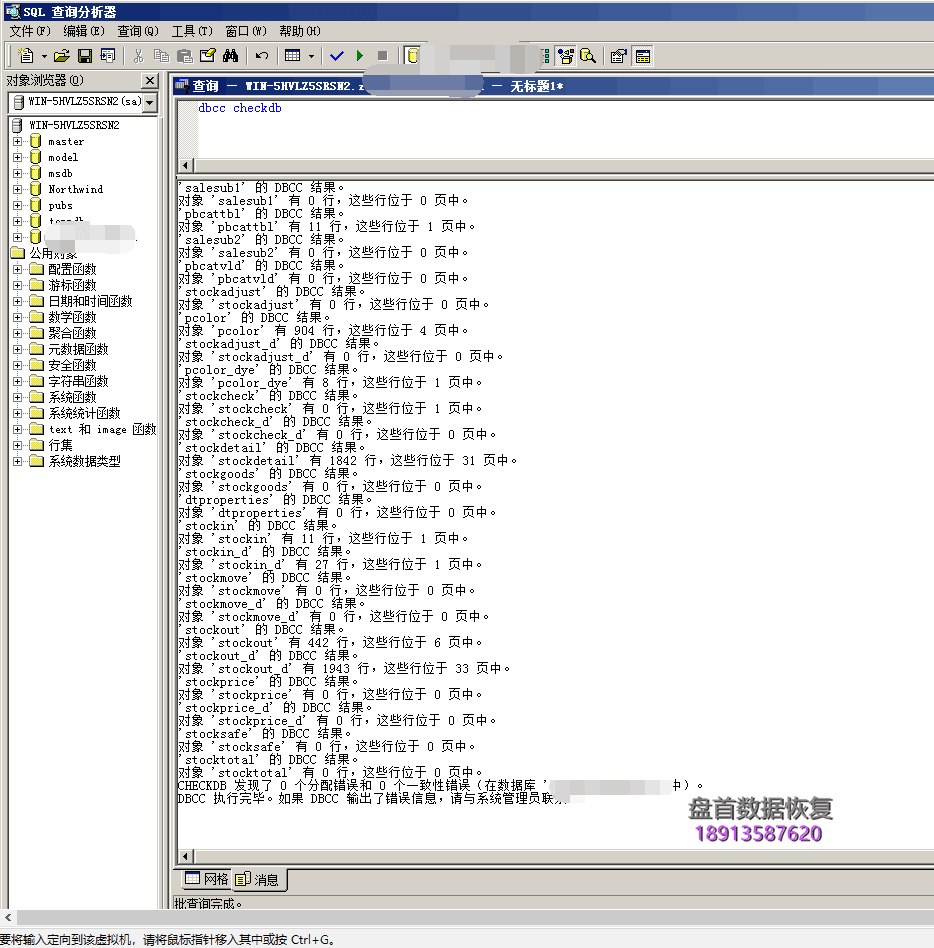Expand the 日期和时间函数 folder
Image resolution: width=934 pixels, height=948 pixels.
[x=18, y=301]
